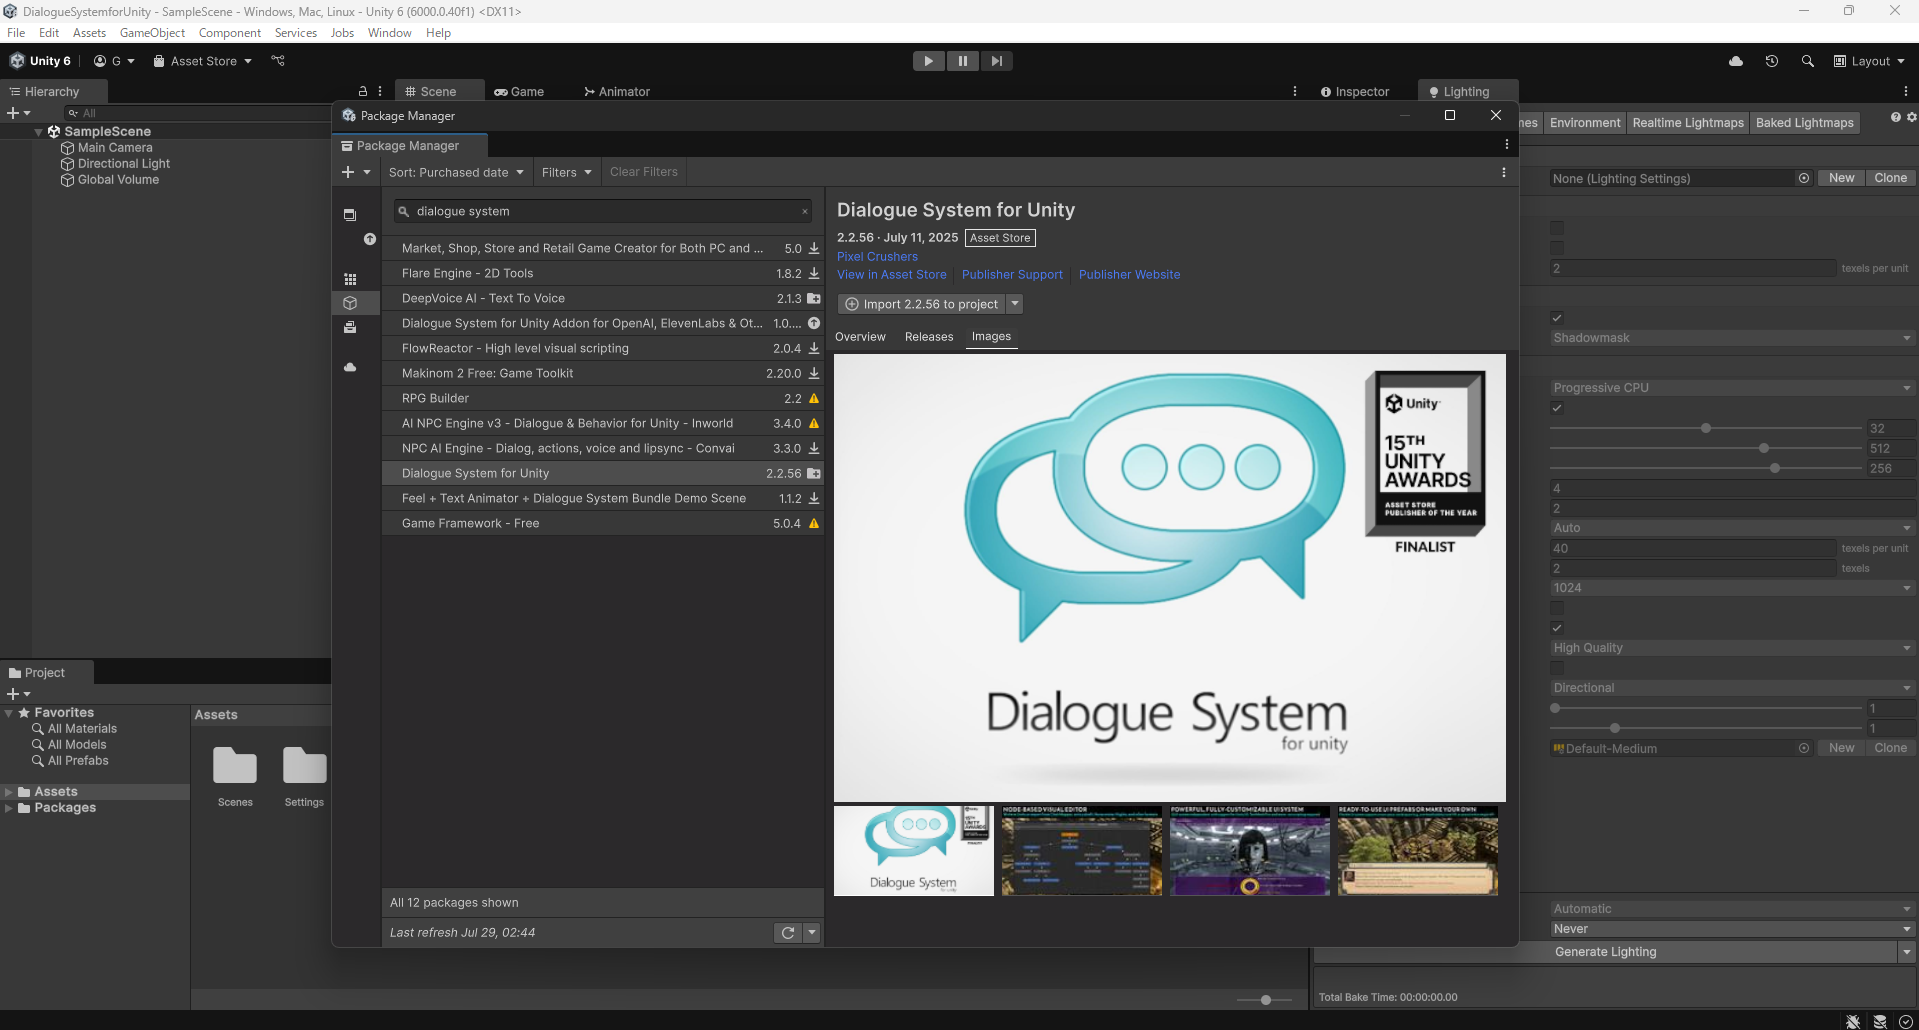Select the Services cloud icon in sidebar

tap(350, 367)
